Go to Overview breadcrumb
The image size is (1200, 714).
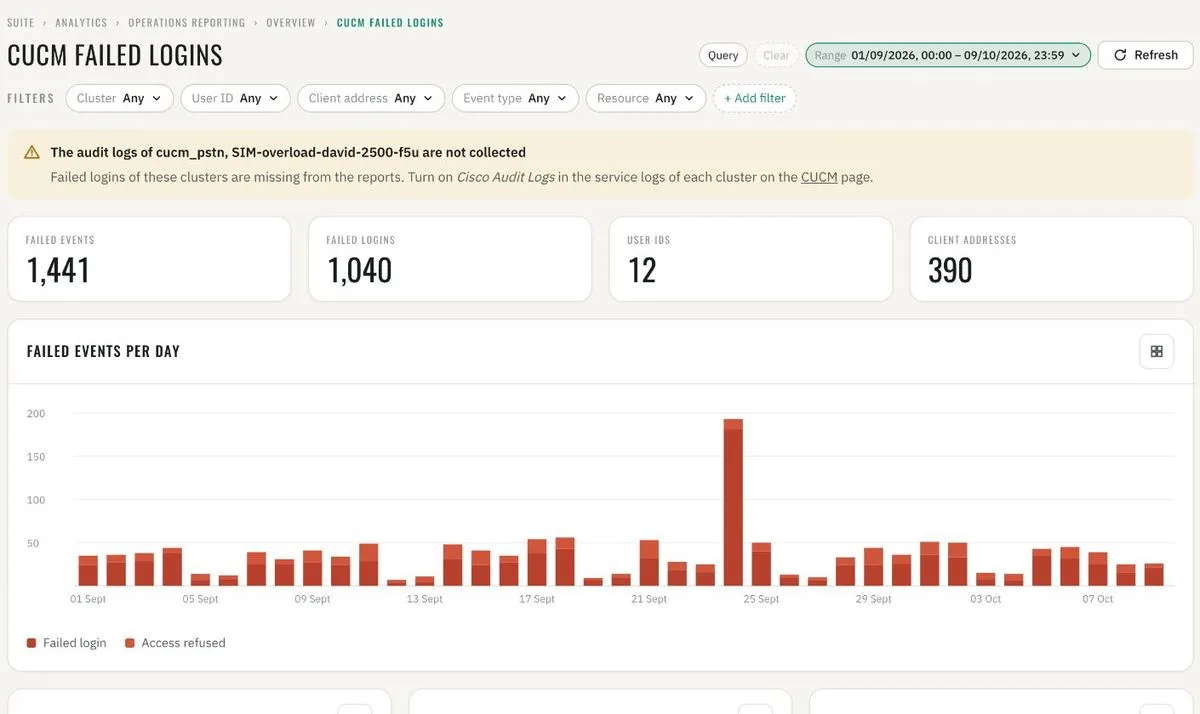[291, 22]
